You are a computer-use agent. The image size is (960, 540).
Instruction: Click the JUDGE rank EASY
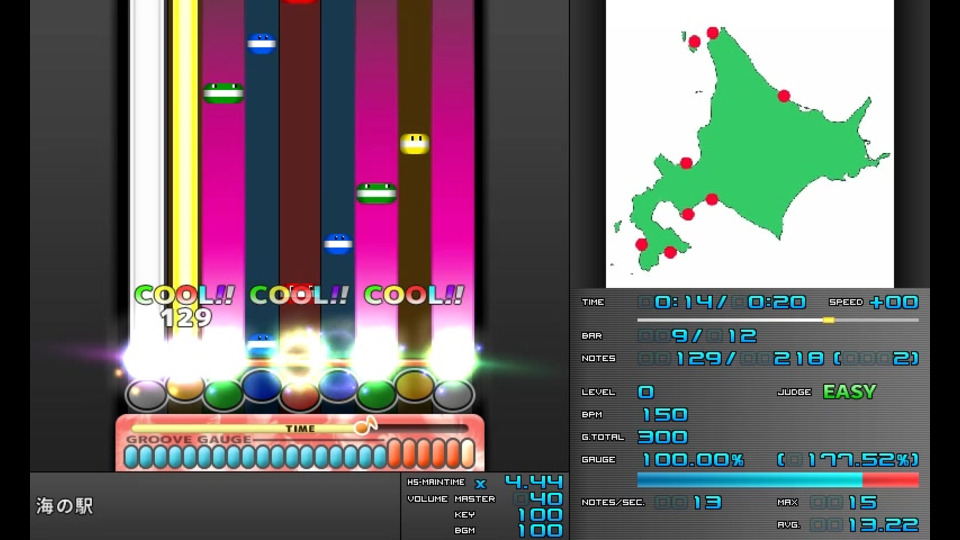[849, 392]
